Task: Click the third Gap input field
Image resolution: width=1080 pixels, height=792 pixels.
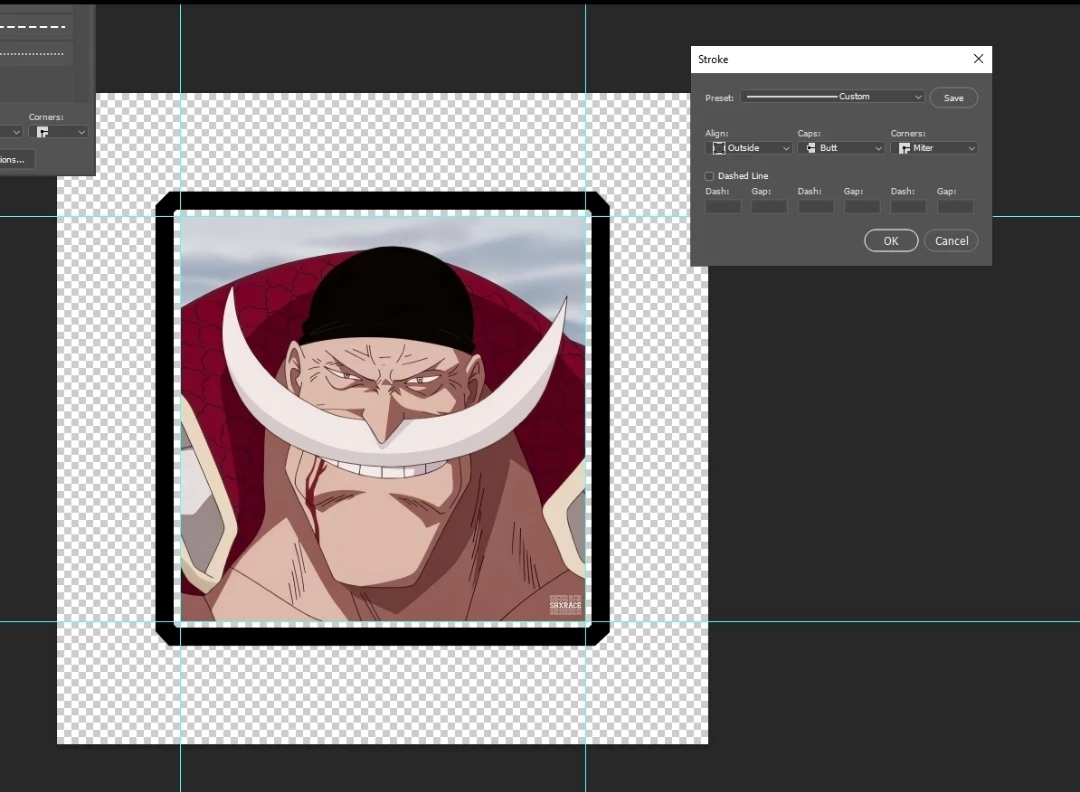Action: tap(955, 207)
